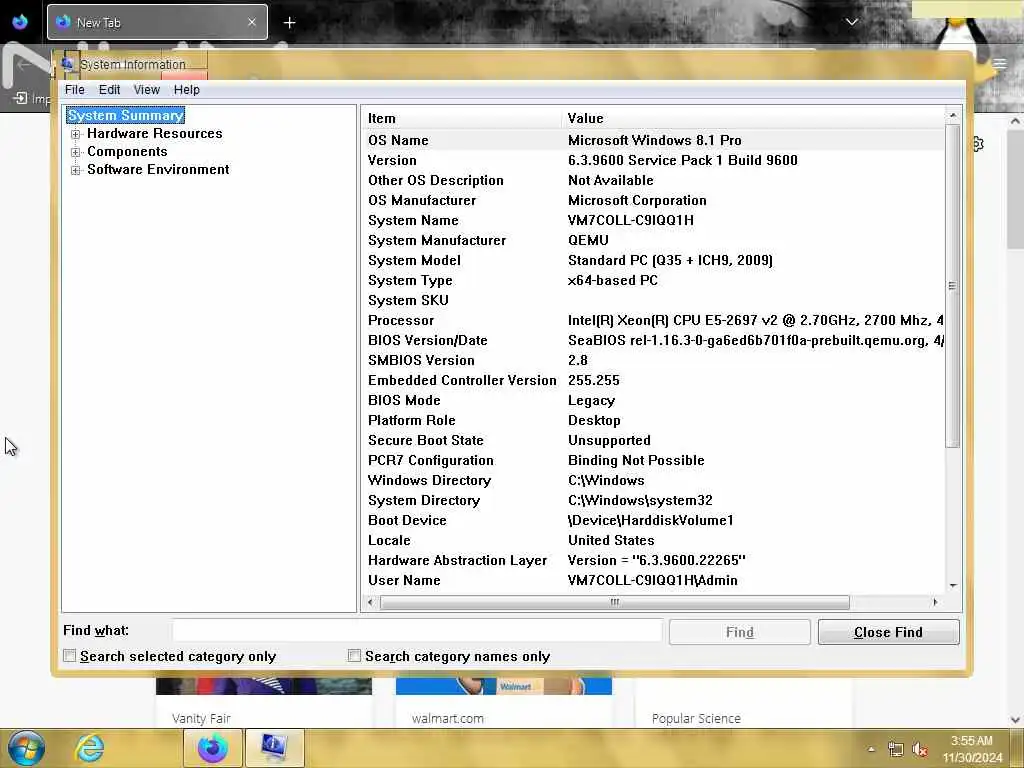Click scroll left arrow in details list
The width and height of the screenshot is (1024, 768).
370,602
